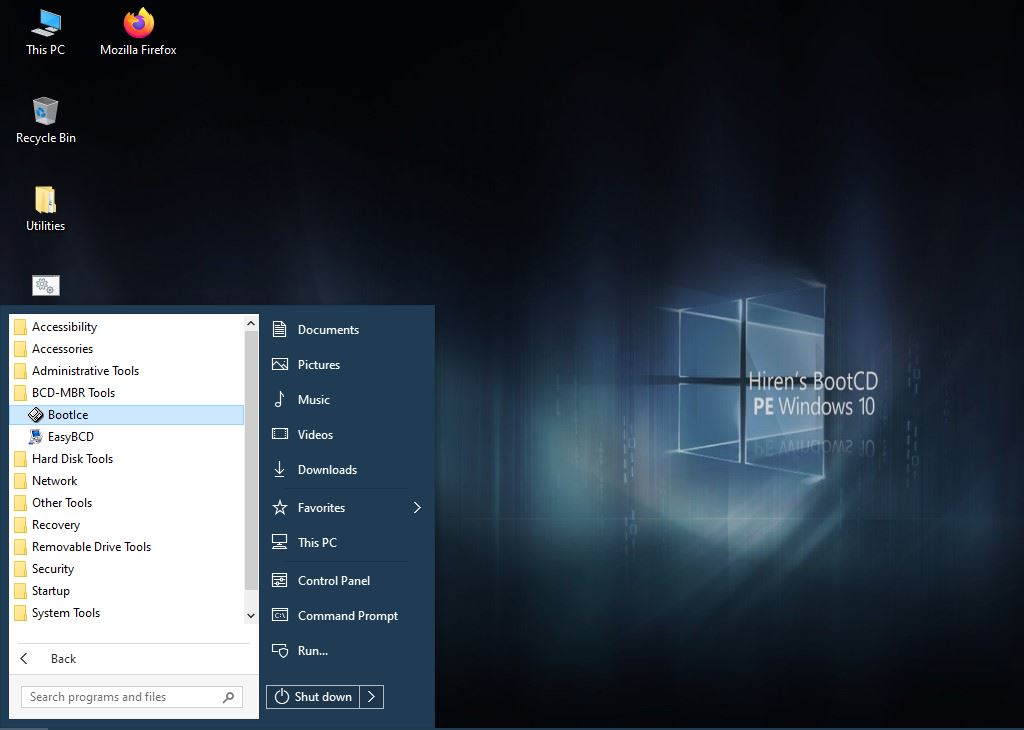Expand the Favorites submenu arrow
This screenshot has height=730, width=1024.
(417, 508)
